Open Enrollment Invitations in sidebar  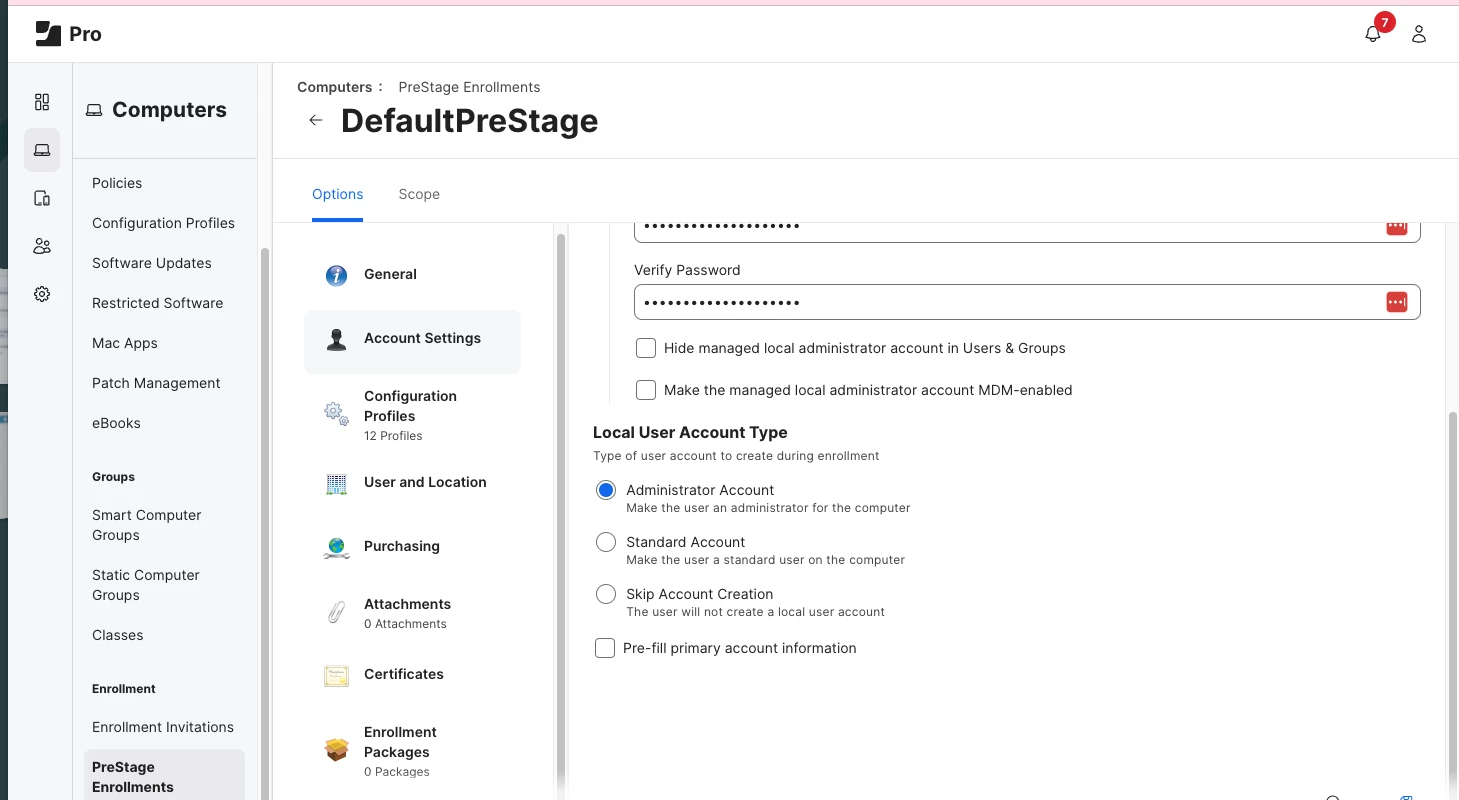(163, 727)
